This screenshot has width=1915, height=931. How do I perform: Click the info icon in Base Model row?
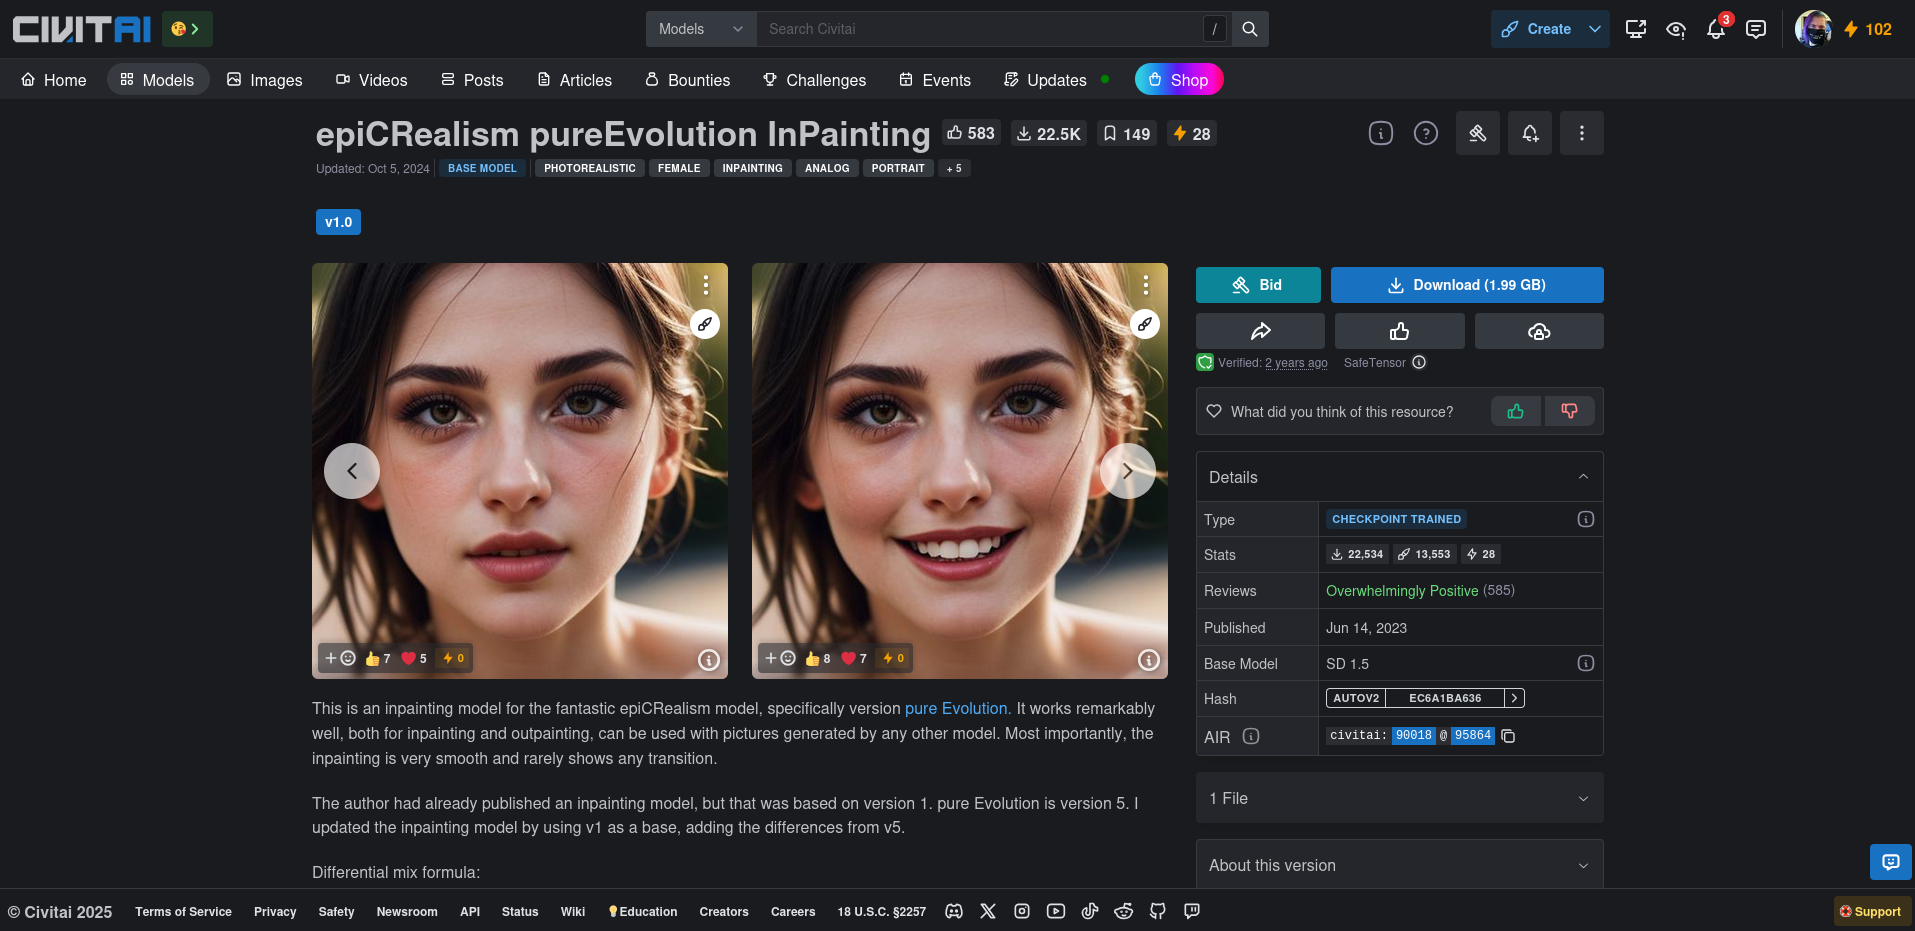click(x=1586, y=663)
